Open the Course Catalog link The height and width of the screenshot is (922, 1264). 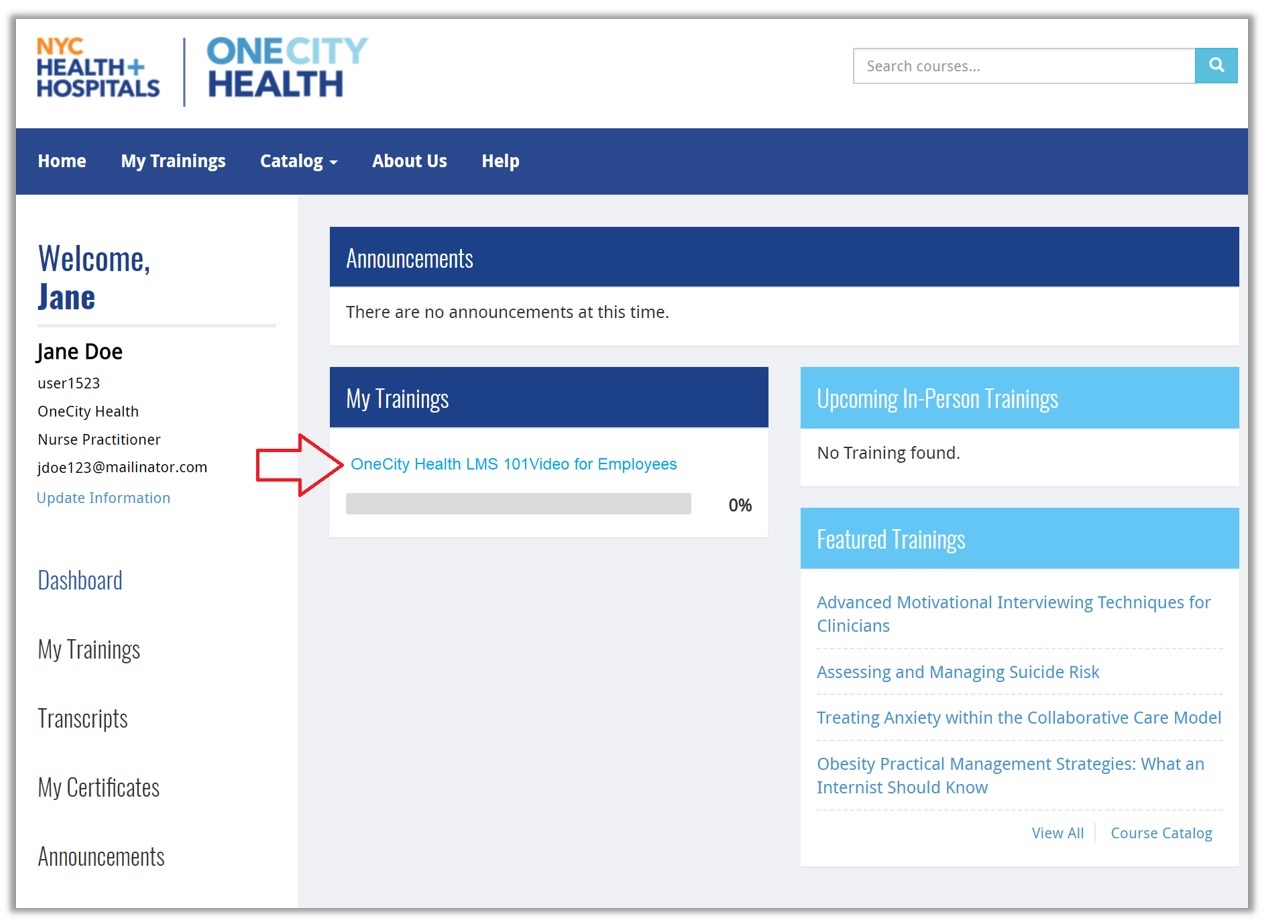click(x=1161, y=833)
